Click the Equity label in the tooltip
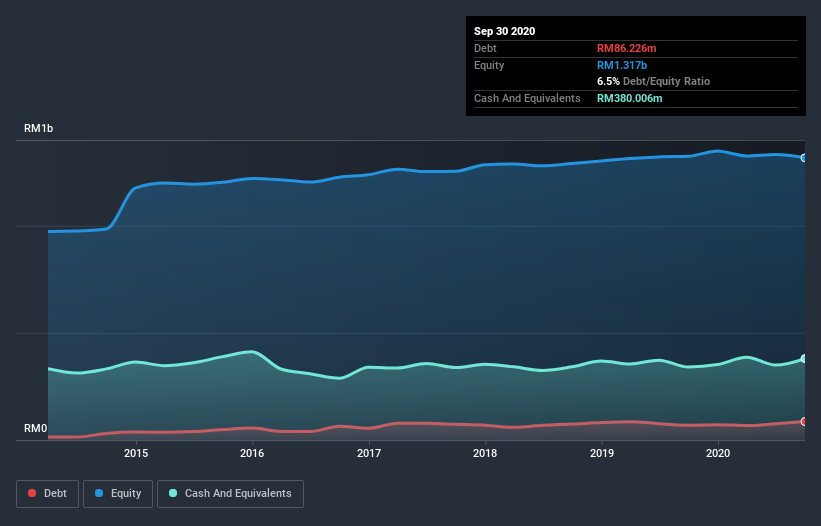 click(x=489, y=65)
